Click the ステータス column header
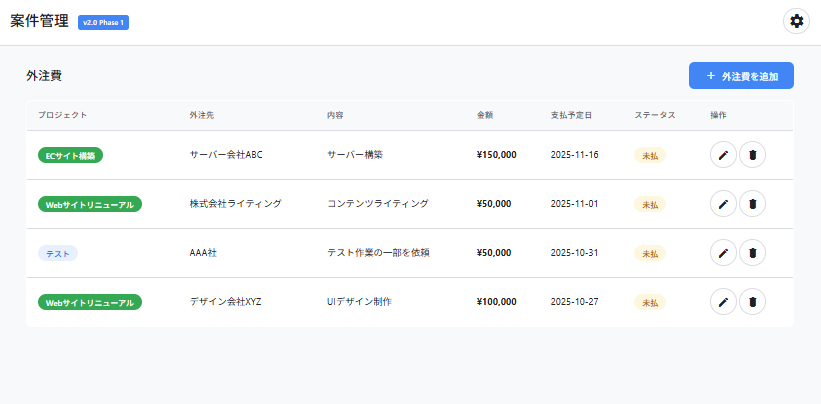Screen dimensions: 821x404 [654, 115]
